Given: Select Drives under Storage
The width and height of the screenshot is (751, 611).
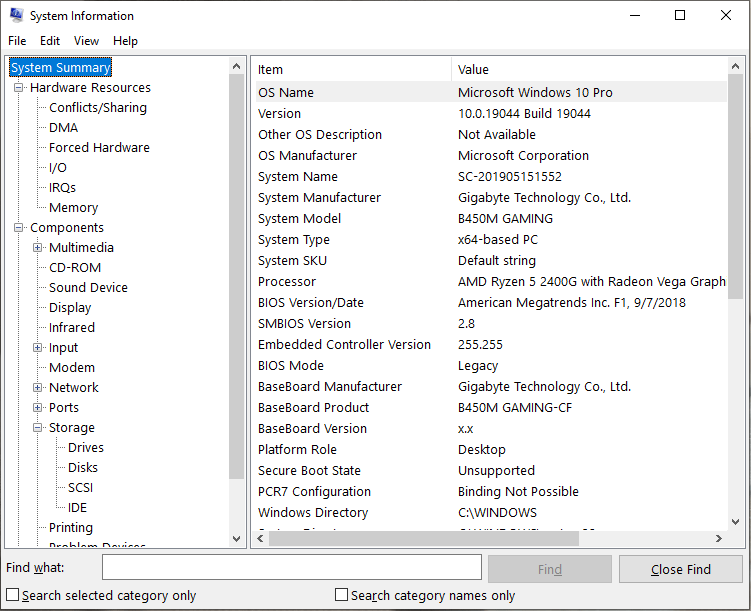Looking at the screenshot, I should coord(86,448).
